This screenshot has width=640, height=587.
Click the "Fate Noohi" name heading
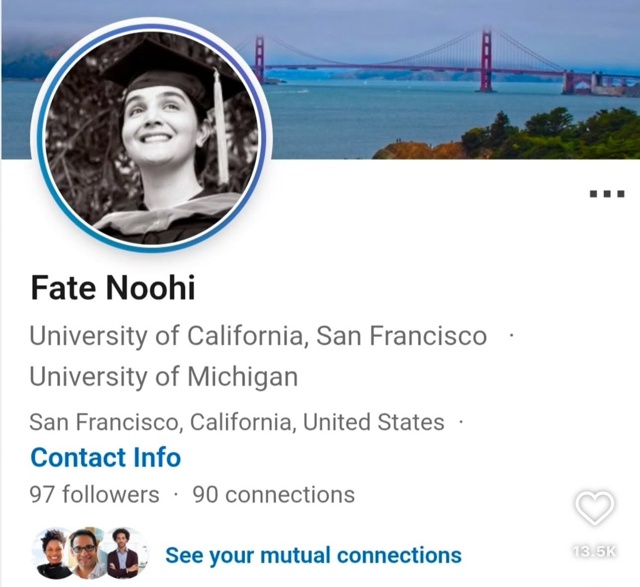[x=113, y=288]
